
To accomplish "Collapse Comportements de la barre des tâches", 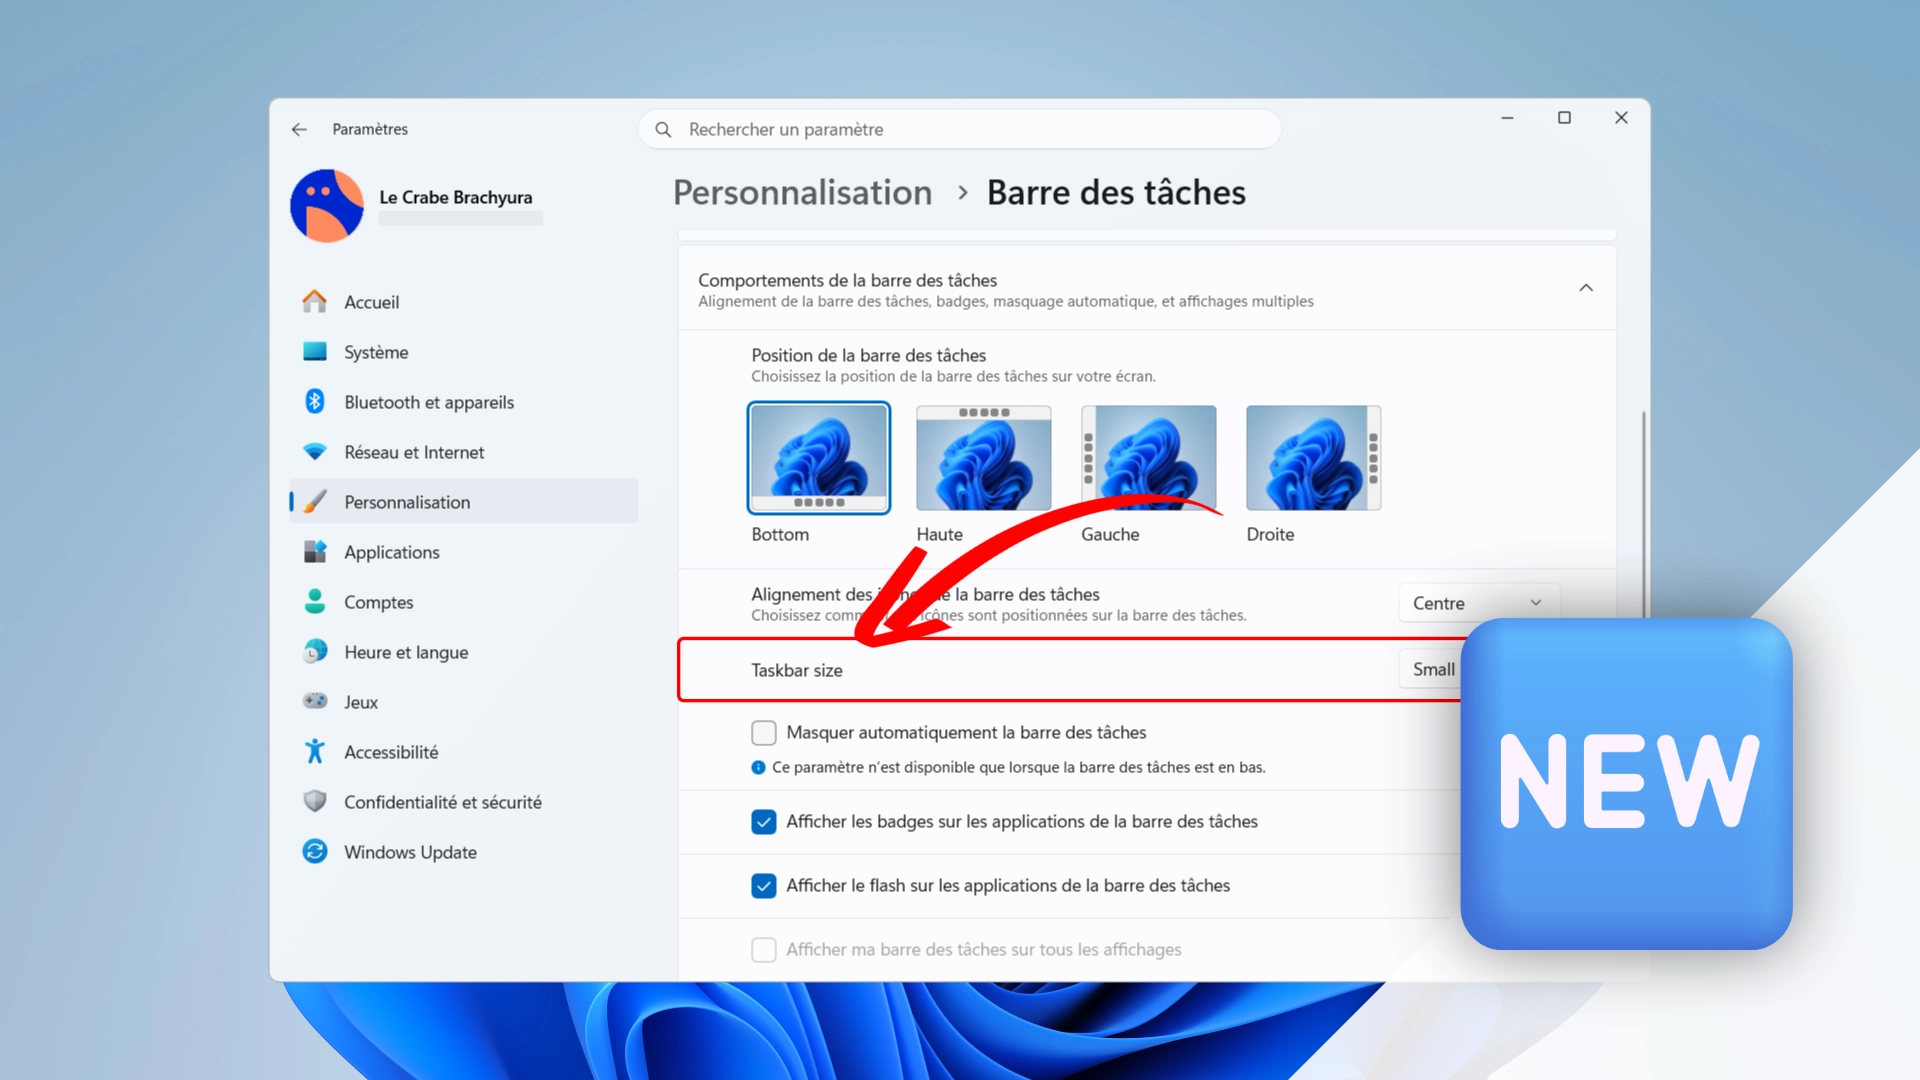I will click(1586, 288).
